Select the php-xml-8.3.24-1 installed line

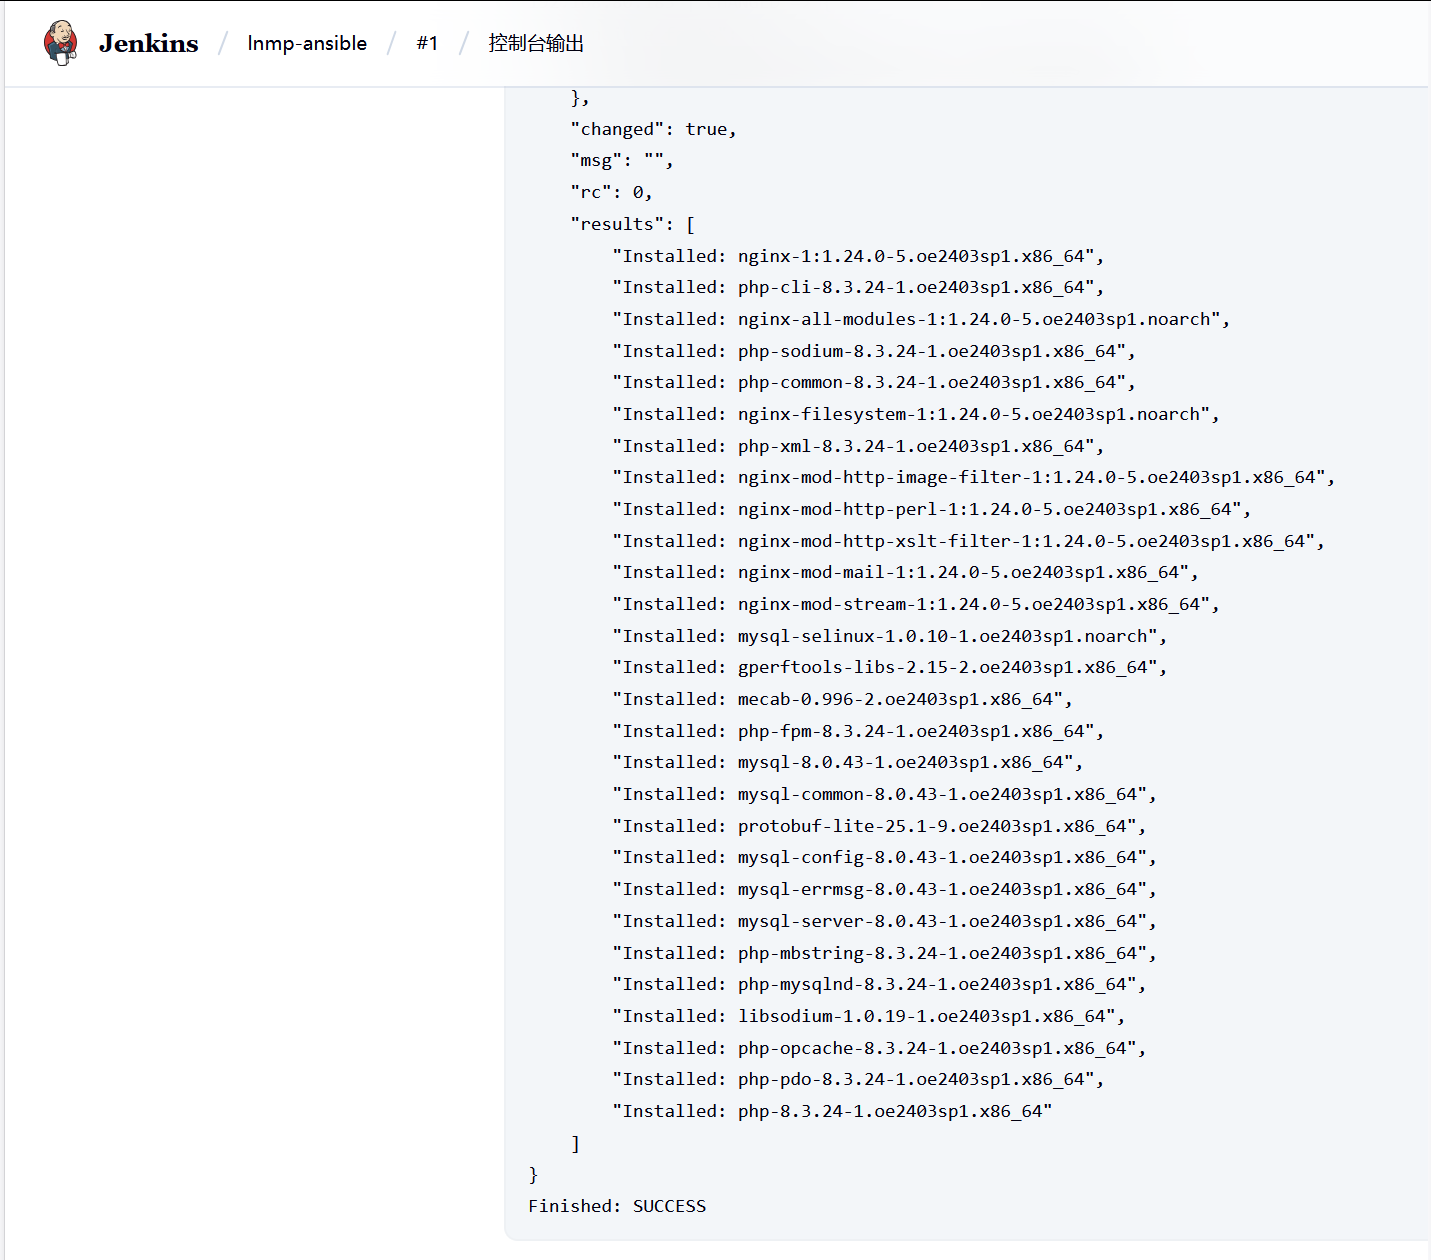pyautogui.click(x=858, y=446)
